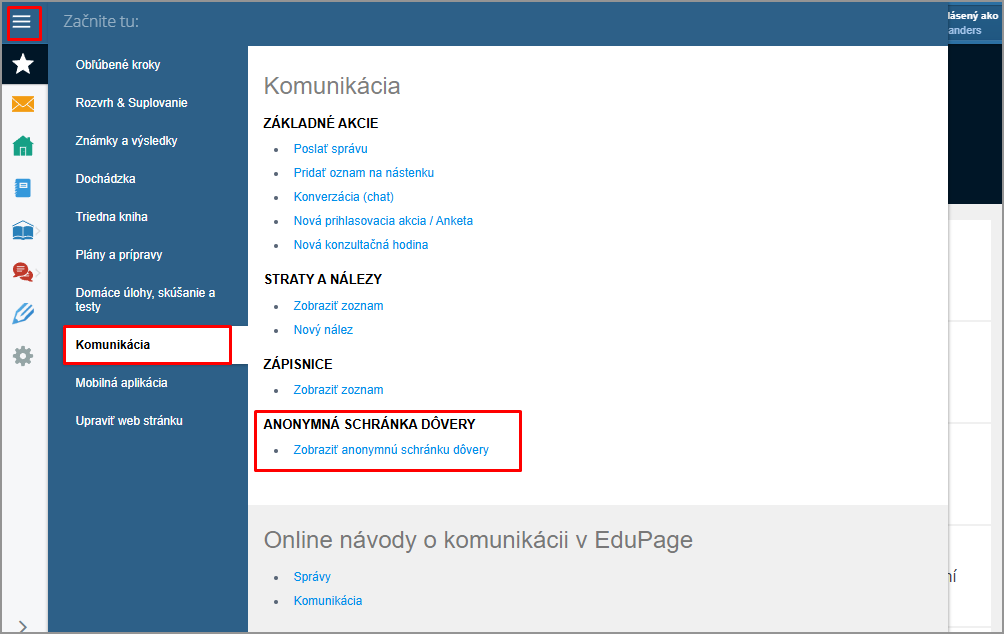Click the ZÁPISNICE section heading
Image resolution: width=1004 pixels, height=634 pixels.
pos(298,364)
